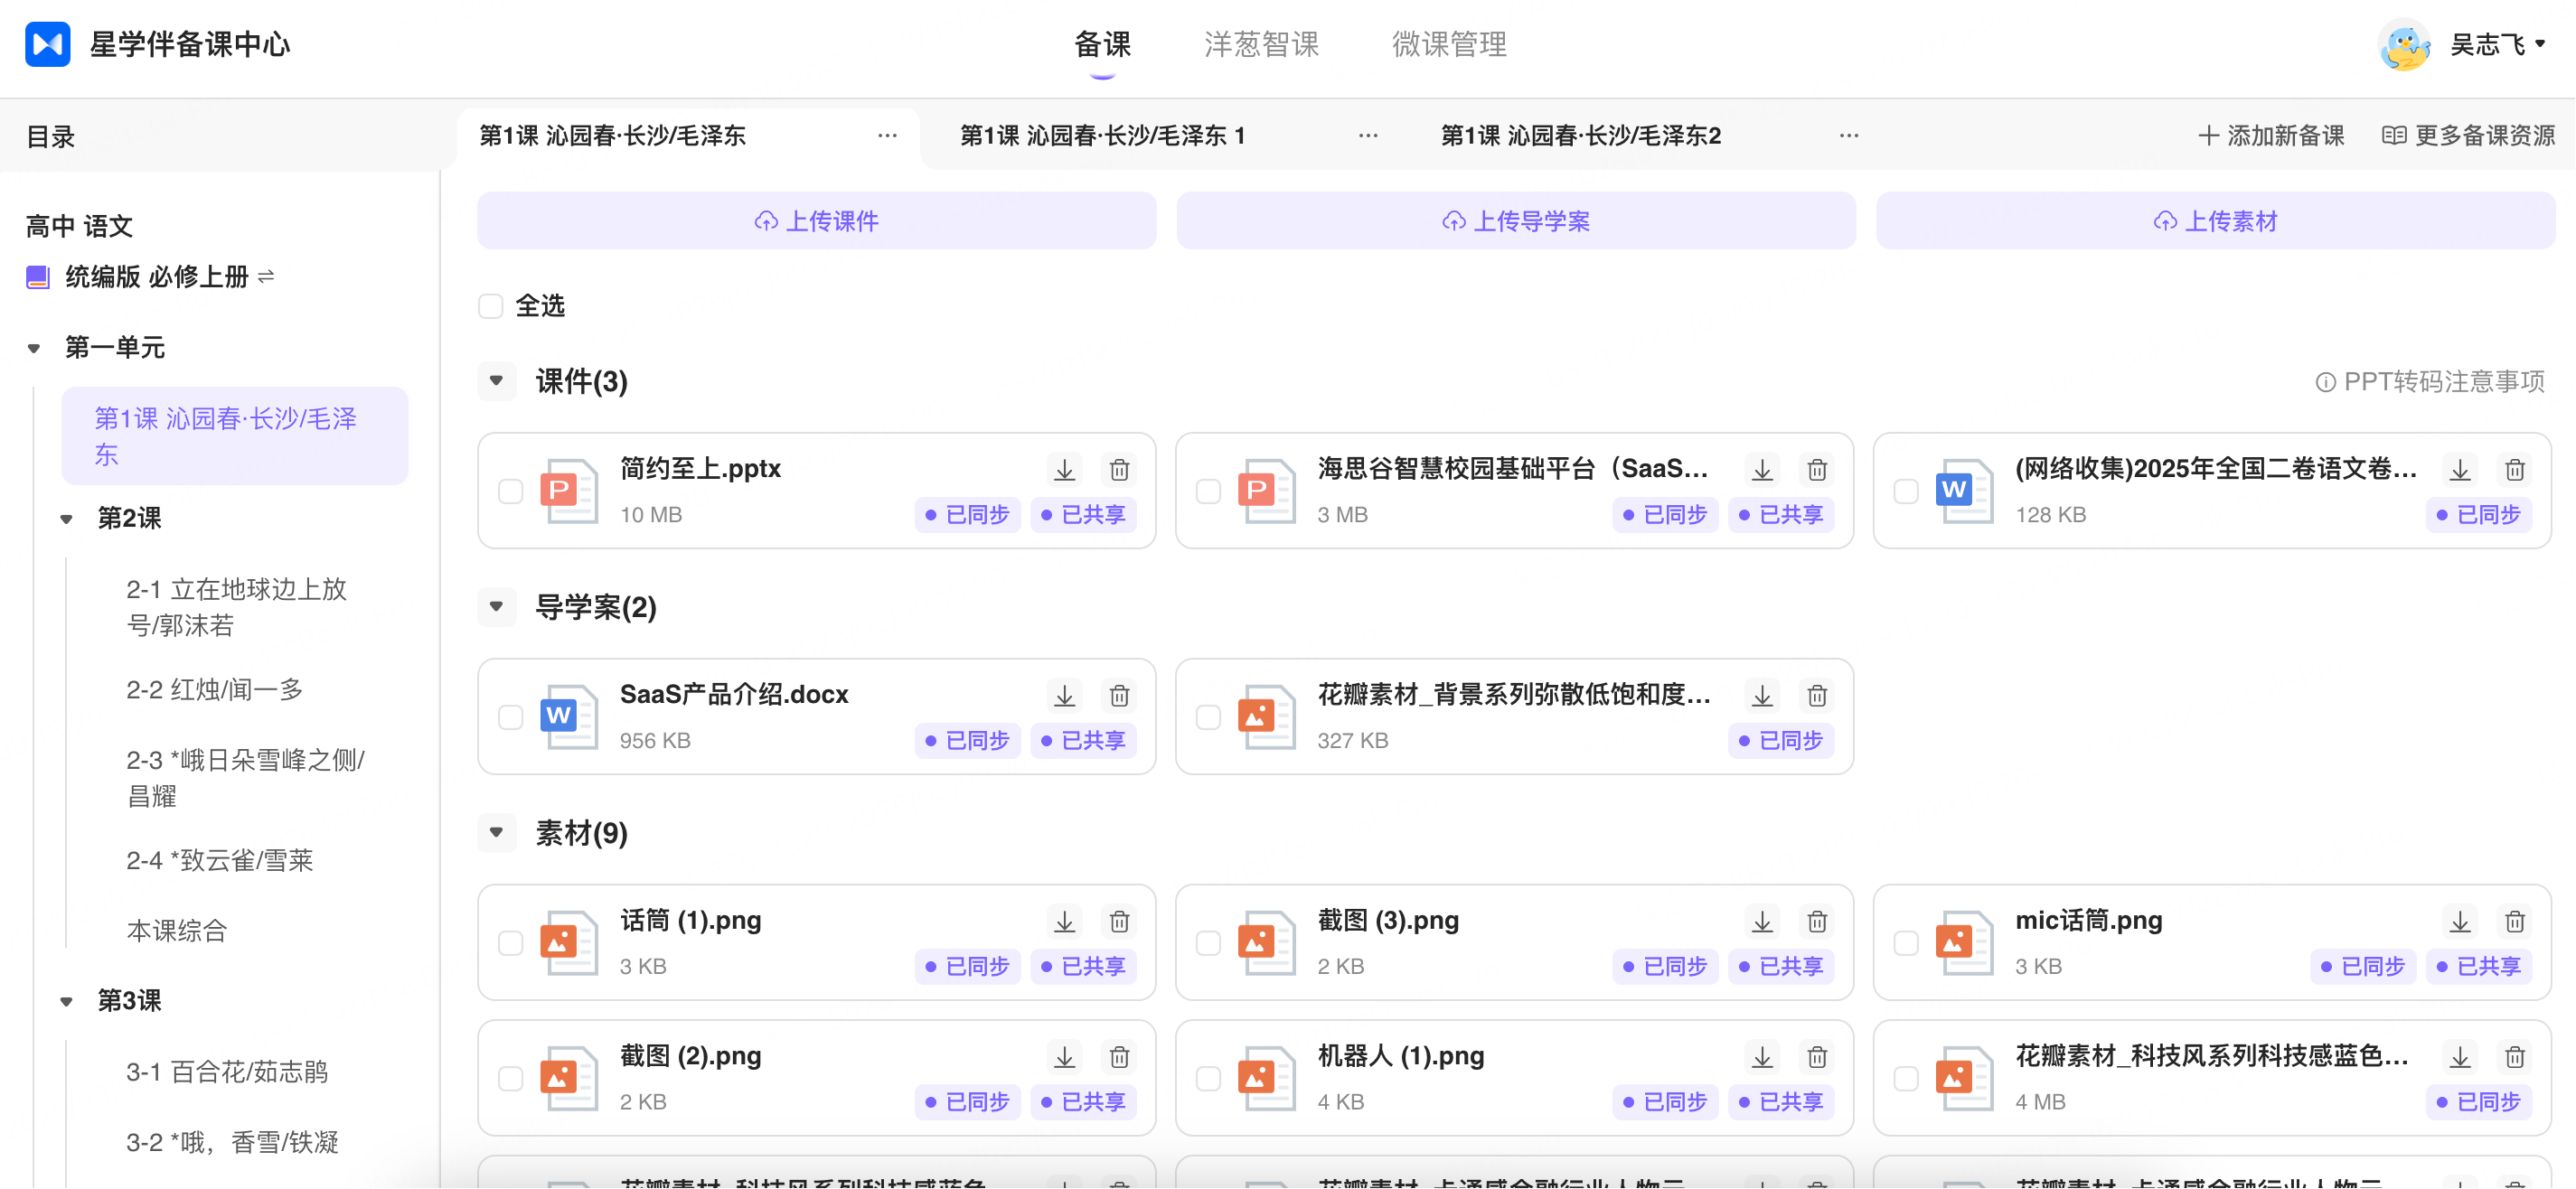The height and width of the screenshot is (1189, 2576).
Task: Open 2-4 *致云雀/雪莱 lesson
Action: pos(219,861)
